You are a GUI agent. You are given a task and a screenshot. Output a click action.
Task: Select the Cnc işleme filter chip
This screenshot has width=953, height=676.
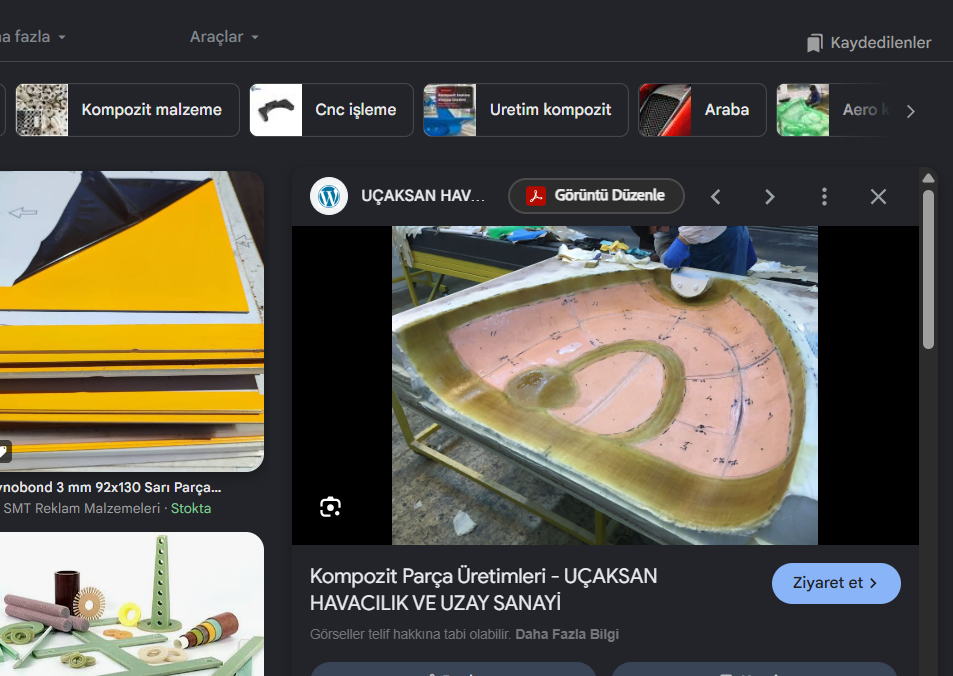[x=331, y=110]
